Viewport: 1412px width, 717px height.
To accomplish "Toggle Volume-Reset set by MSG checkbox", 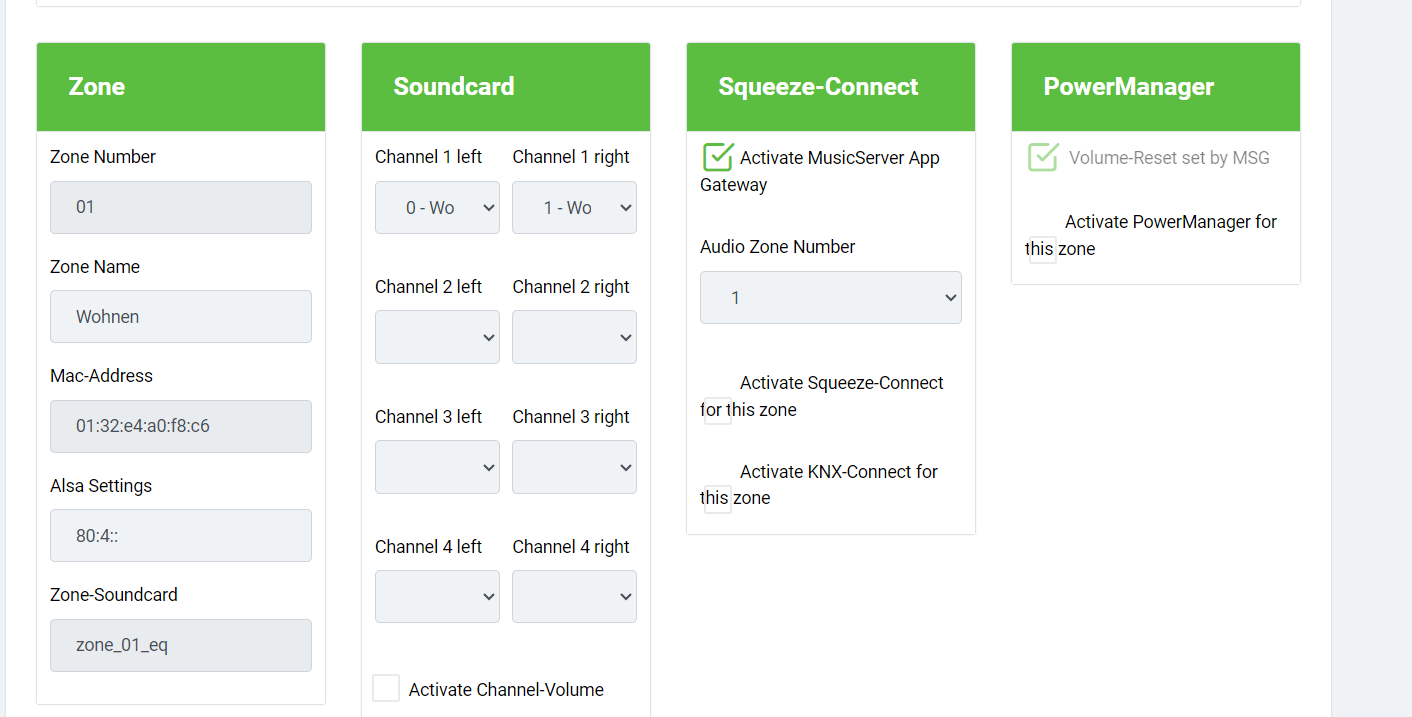I will pyautogui.click(x=1043, y=158).
